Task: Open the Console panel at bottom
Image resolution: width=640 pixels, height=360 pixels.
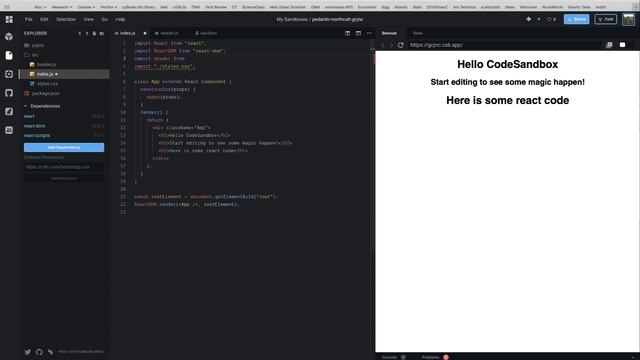Action: click(x=389, y=357)
